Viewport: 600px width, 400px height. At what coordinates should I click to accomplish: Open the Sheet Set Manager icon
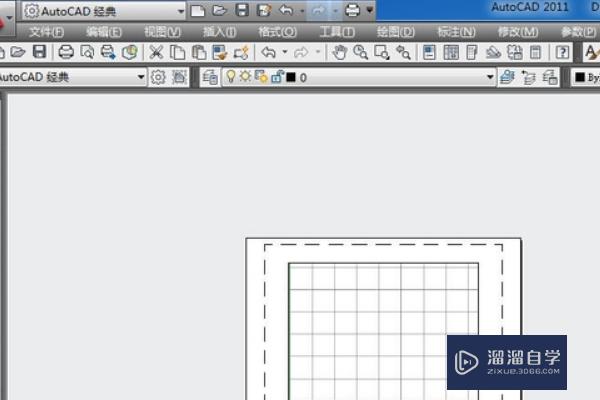(493, 52)
